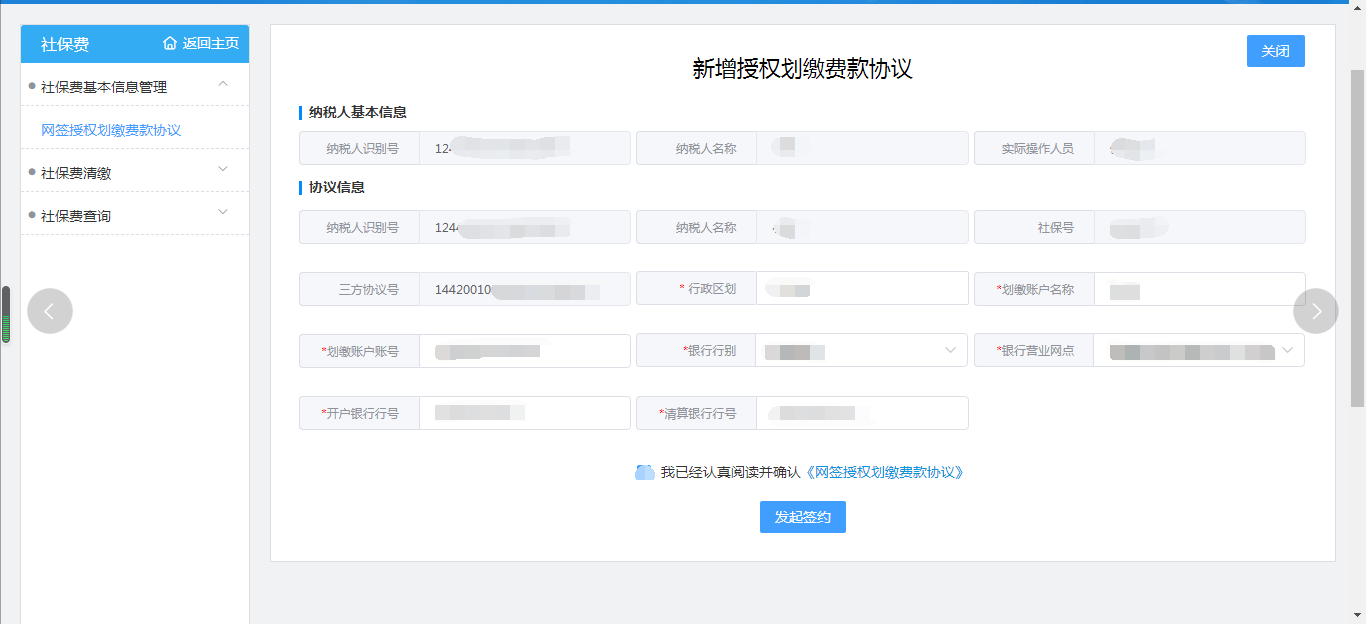
Task: Click the right circular navigation arrow
Action: [x=1316, y=311]
